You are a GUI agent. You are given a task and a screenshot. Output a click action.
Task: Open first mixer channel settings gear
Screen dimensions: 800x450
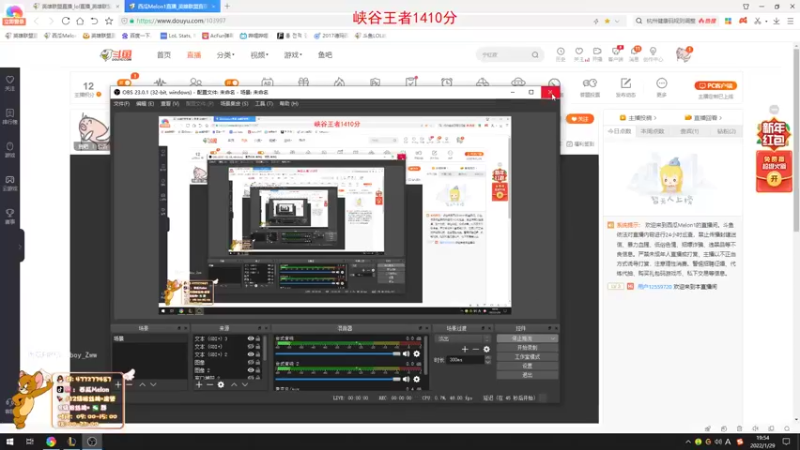pyautogui.click(x=416, y=354)
